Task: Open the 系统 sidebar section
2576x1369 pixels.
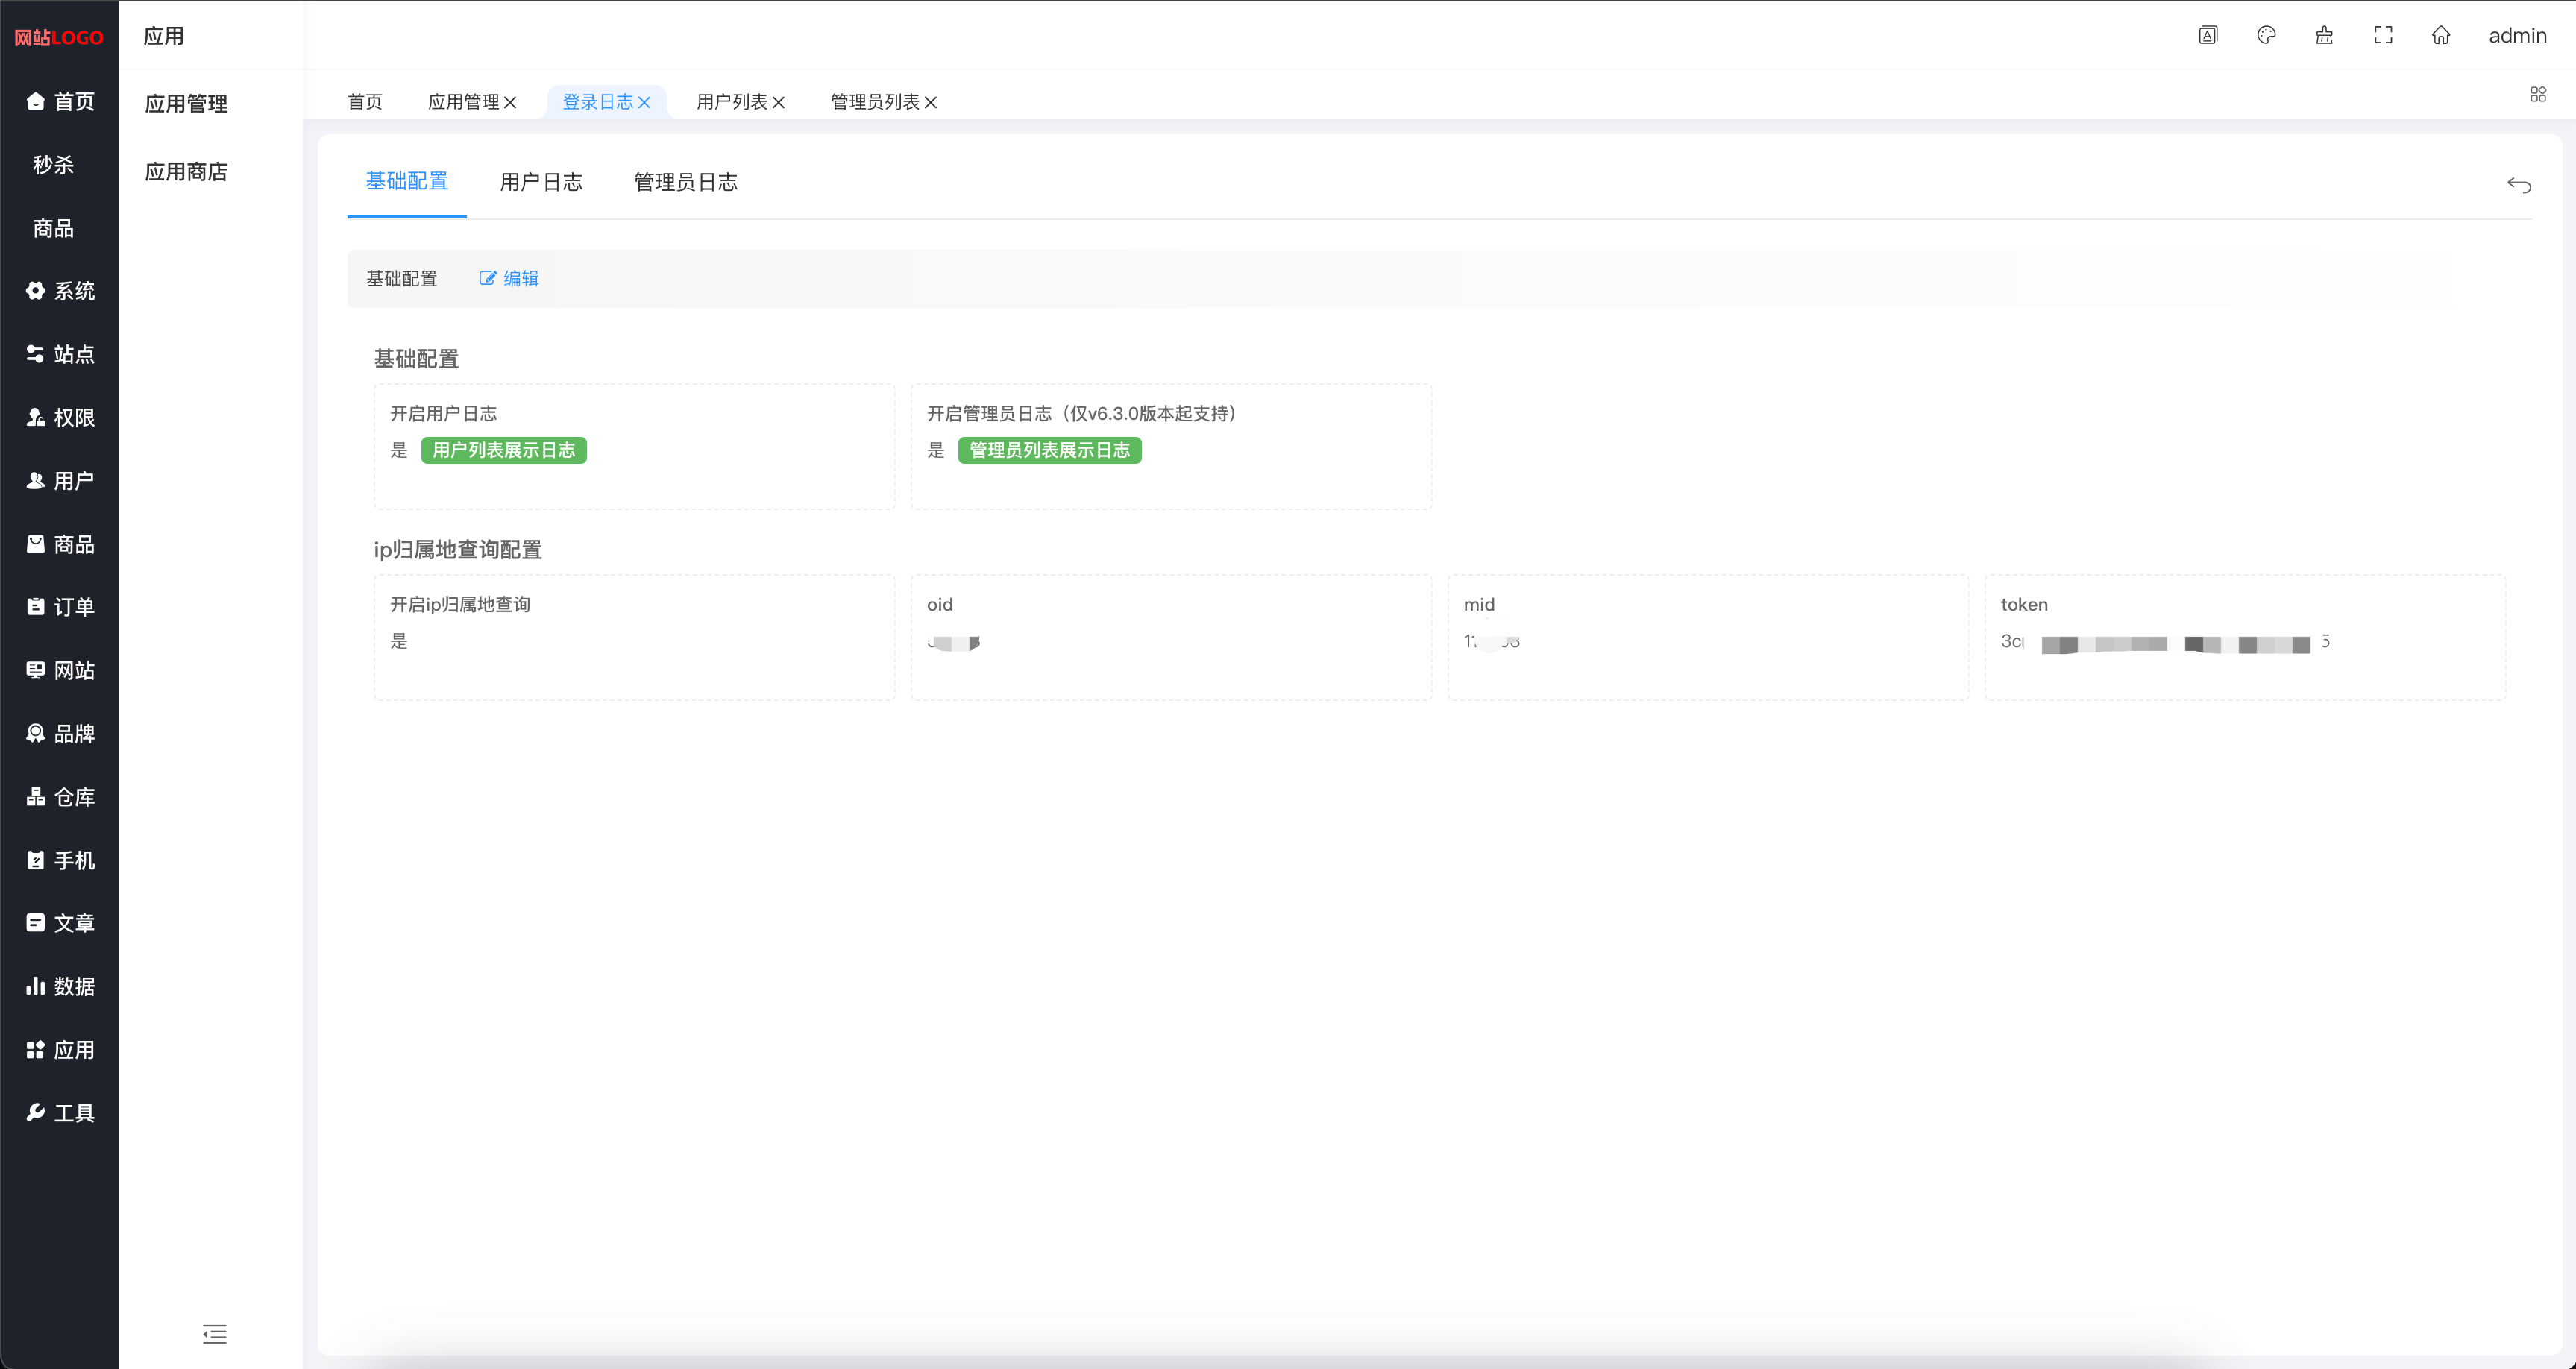Action: [x=59, y=291]
